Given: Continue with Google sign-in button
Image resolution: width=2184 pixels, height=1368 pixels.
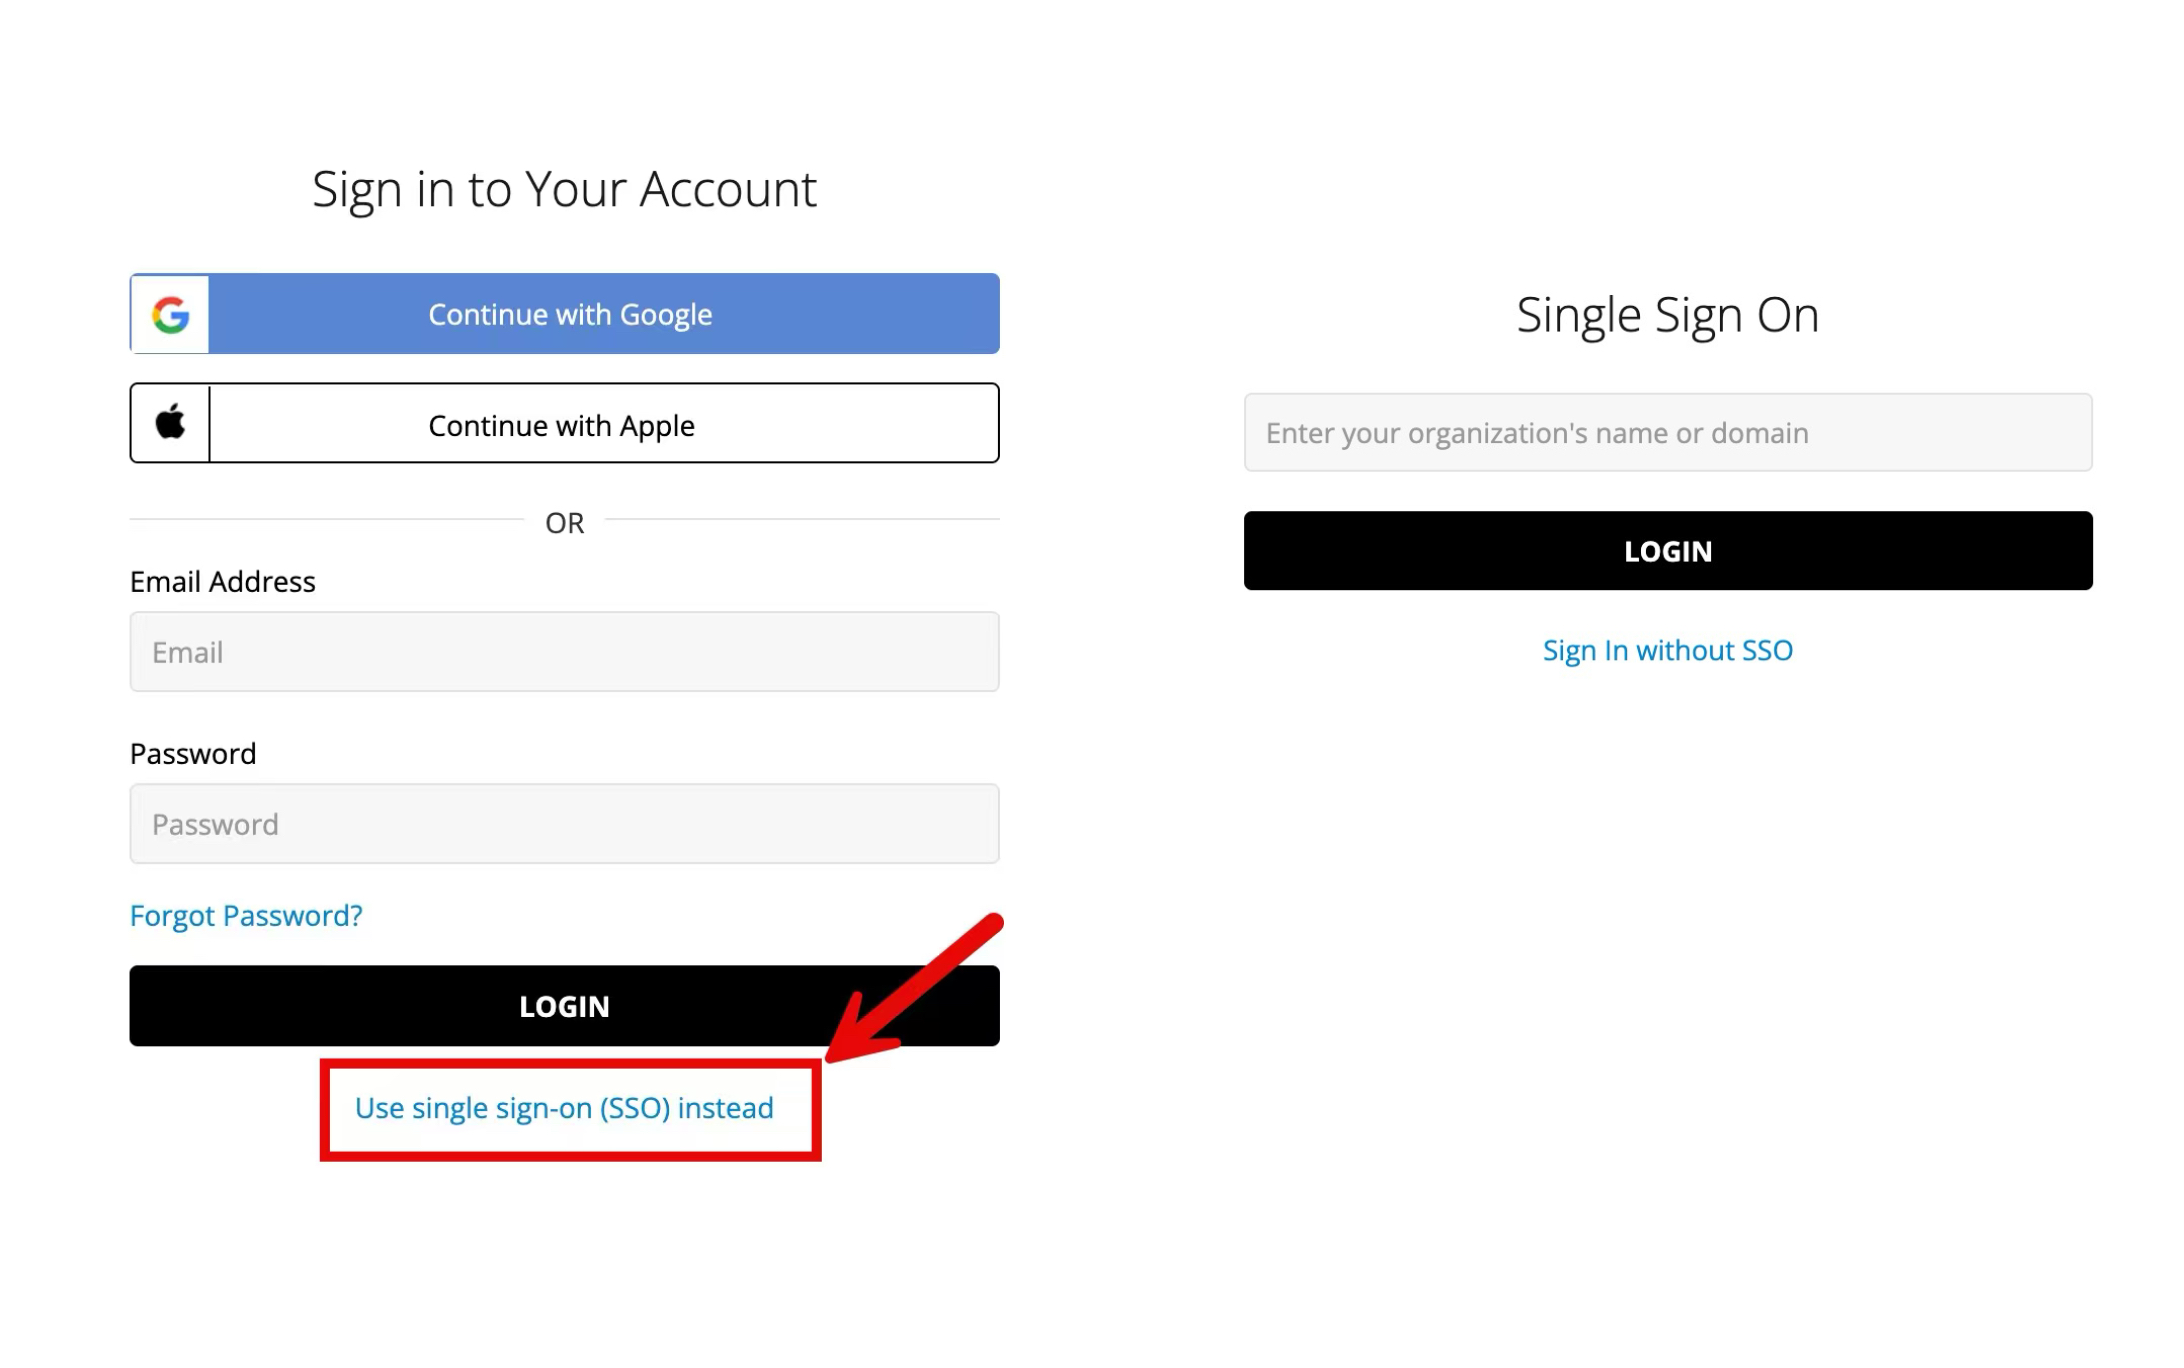Looking at the screenshot, I should coord(564,313).
